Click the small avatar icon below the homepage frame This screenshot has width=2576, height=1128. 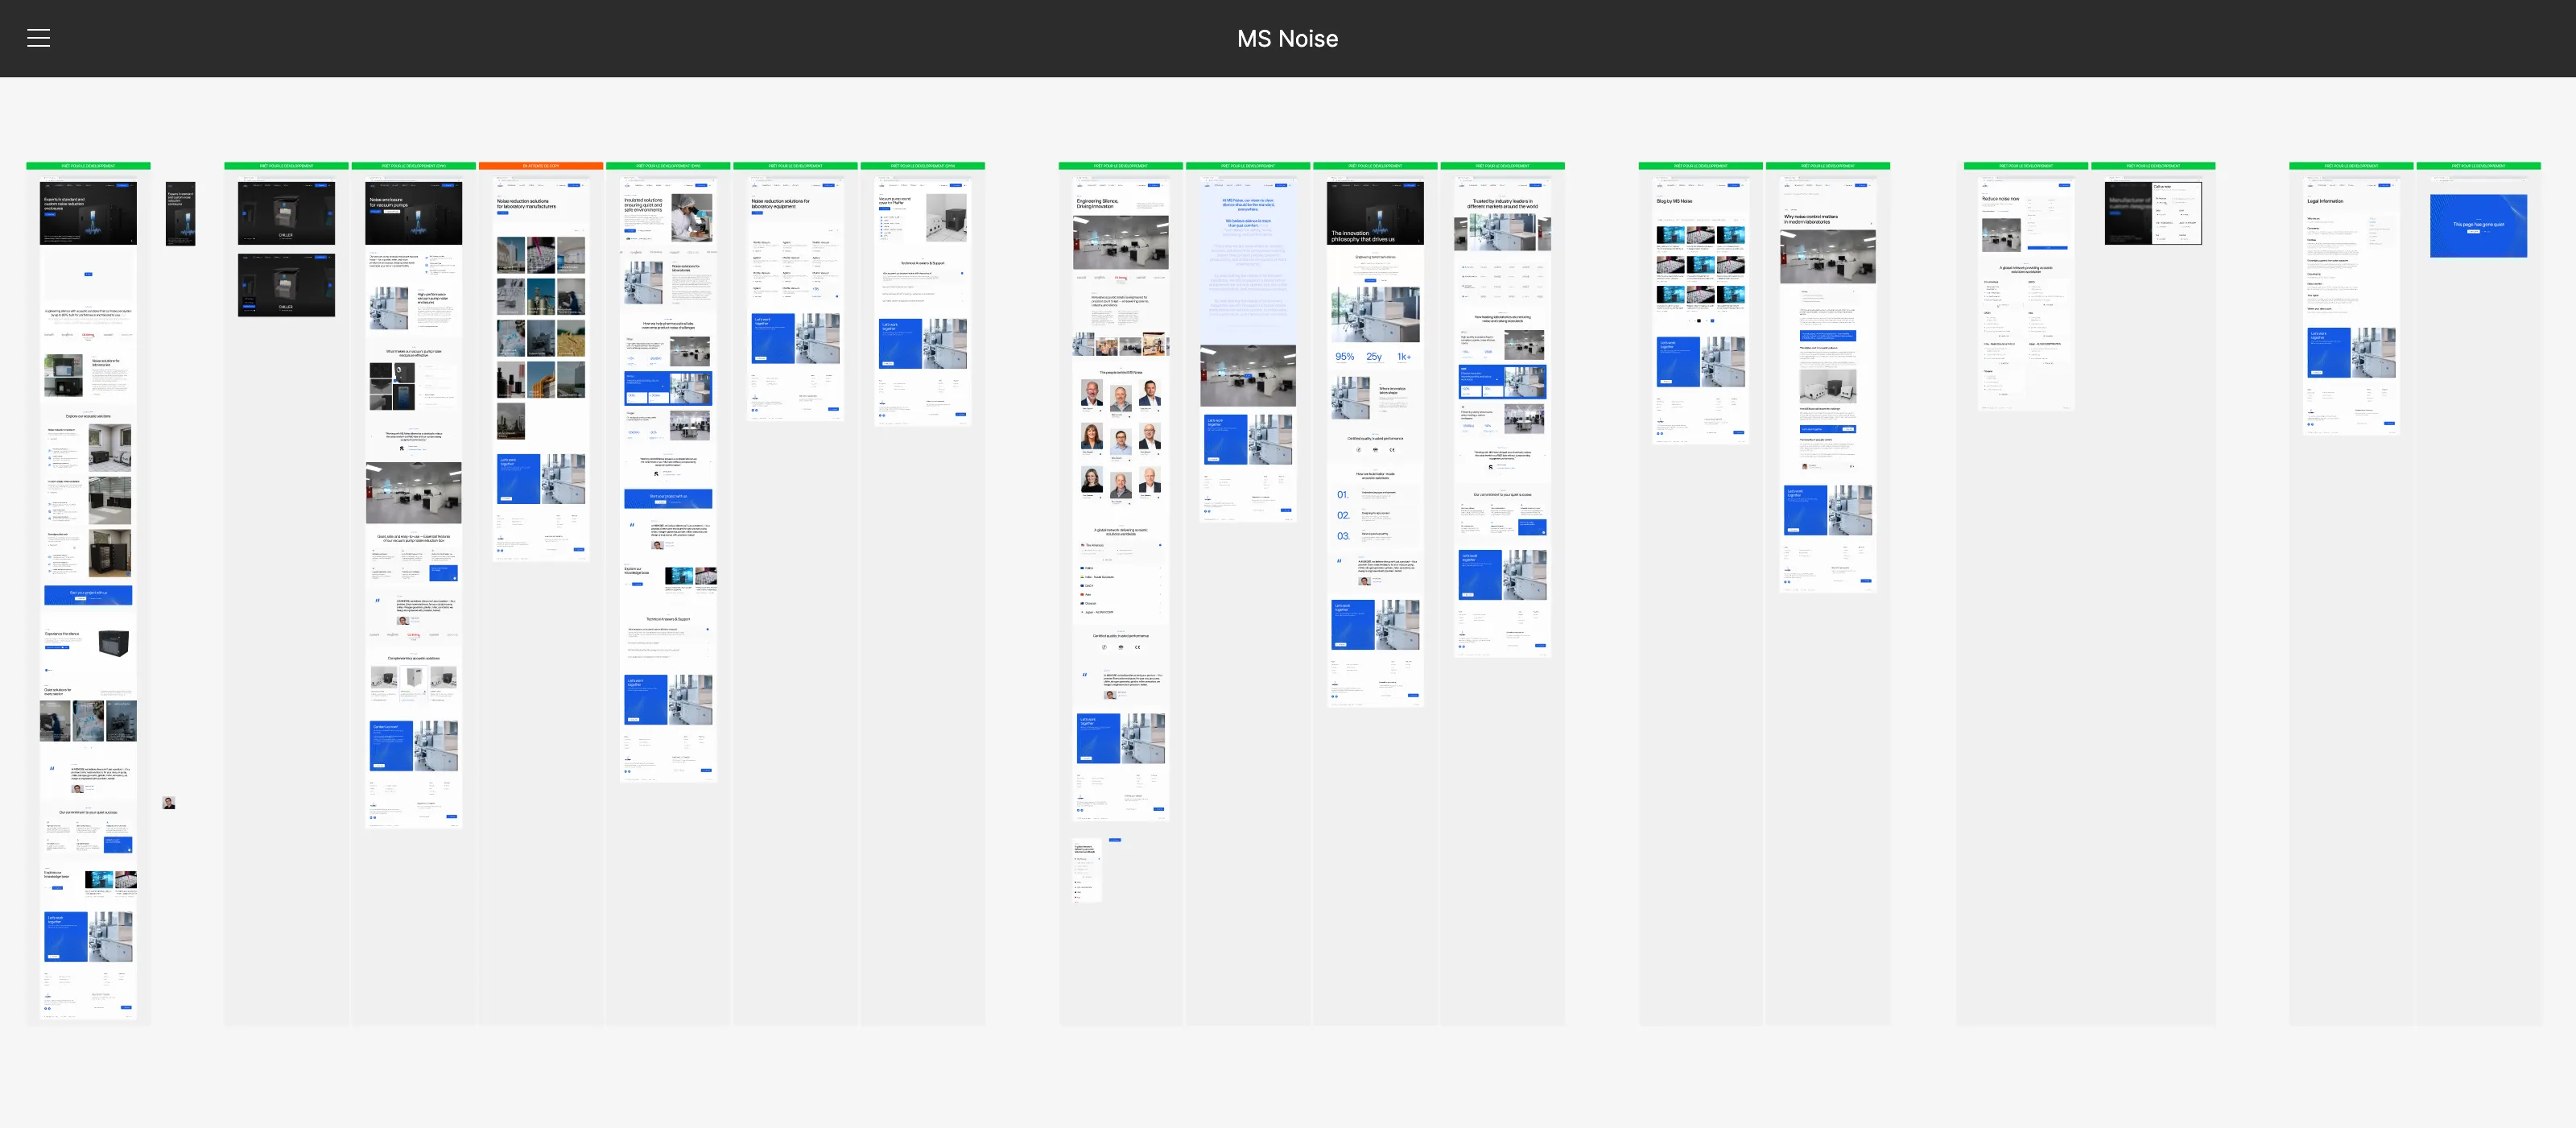pyautogui.click(x=169, y=802)
